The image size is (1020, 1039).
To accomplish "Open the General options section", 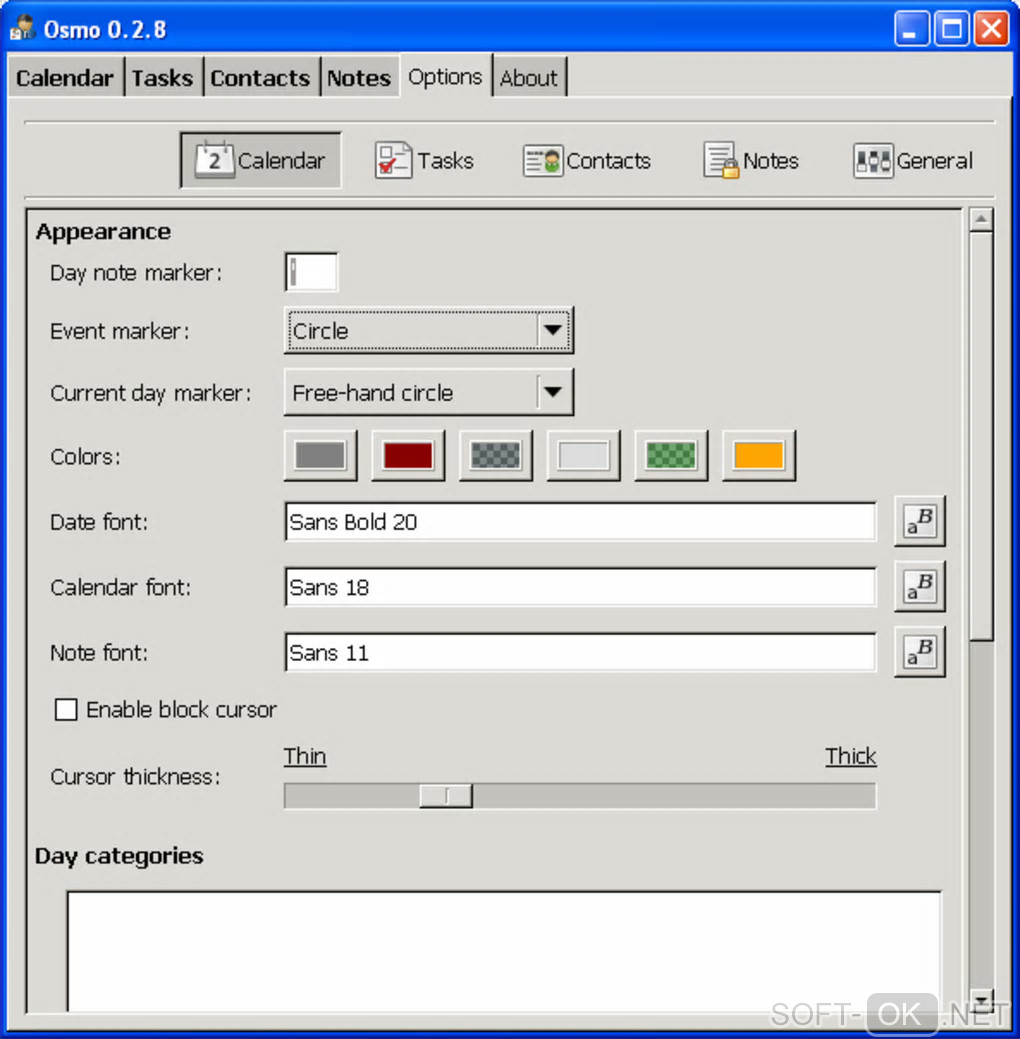I will (x=913, y=160).
